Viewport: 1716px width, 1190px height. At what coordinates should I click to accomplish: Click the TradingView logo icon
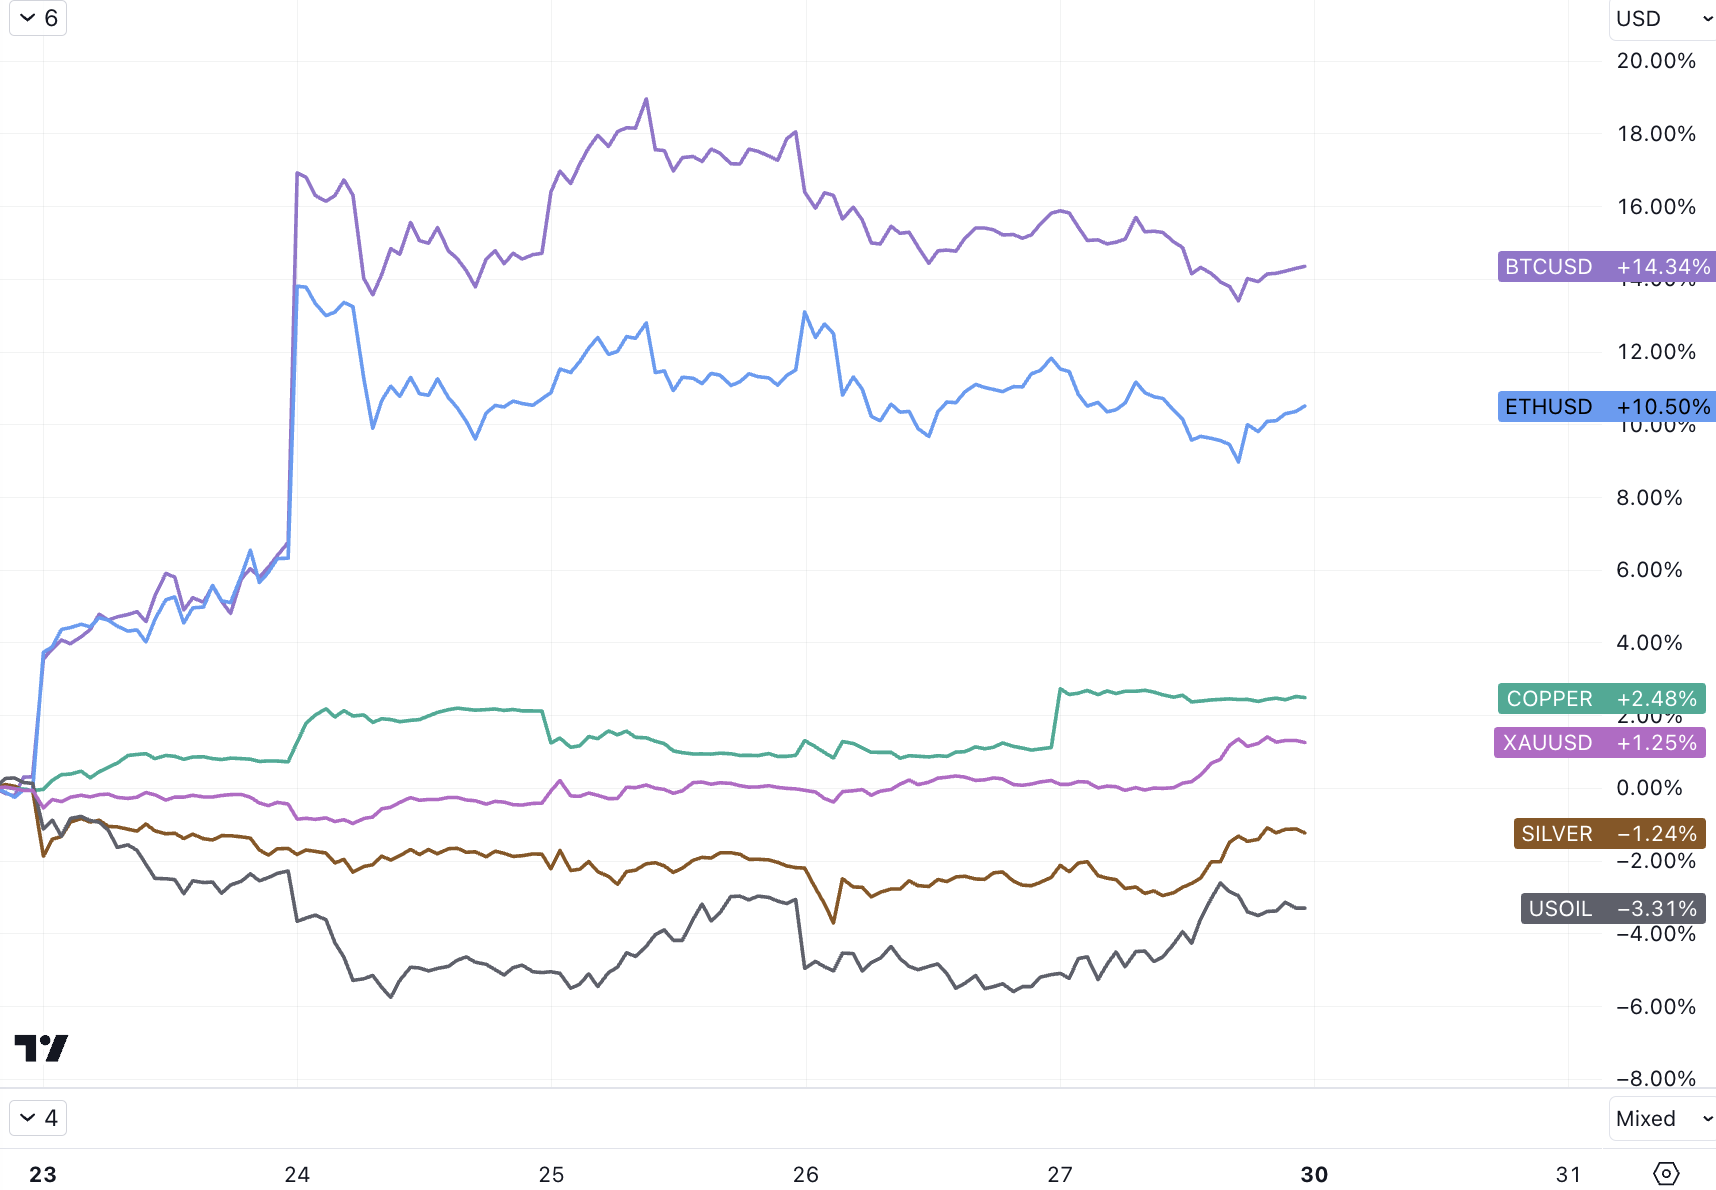[41, 1048]
